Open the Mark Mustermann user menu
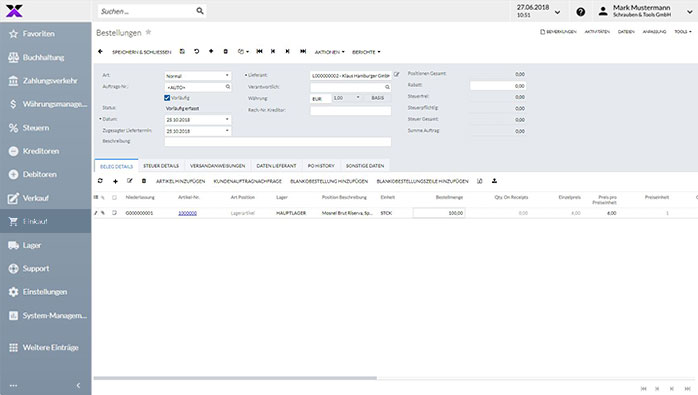Viewport: 698px width, 395px height. click(x=645, y=11)
